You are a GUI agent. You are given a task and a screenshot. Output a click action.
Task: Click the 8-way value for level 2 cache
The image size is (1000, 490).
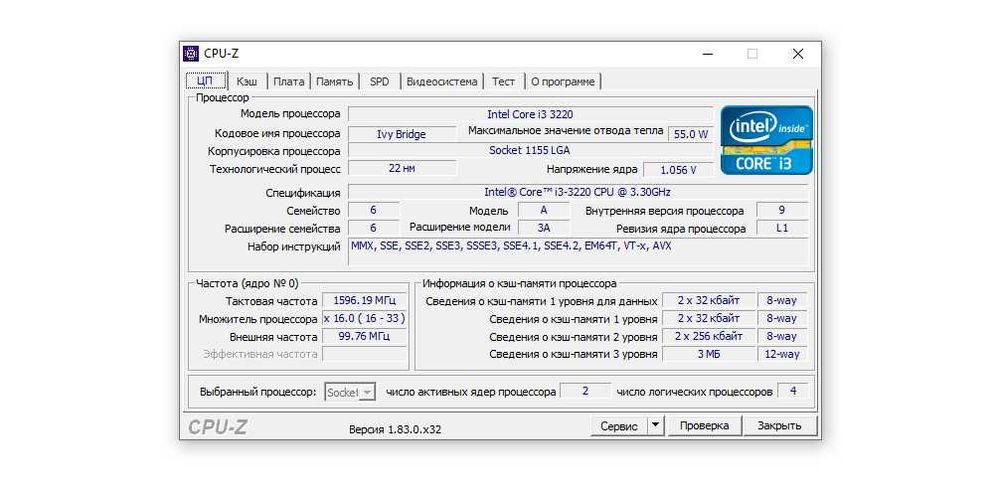(x=782, y=336)
